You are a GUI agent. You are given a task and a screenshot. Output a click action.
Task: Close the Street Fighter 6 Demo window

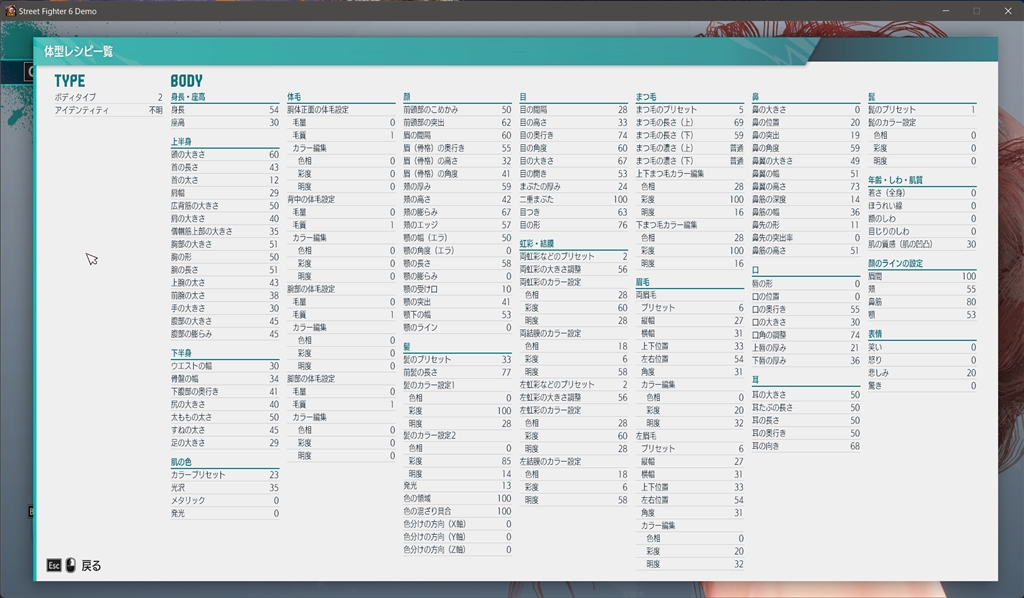tap(1008, 10)
